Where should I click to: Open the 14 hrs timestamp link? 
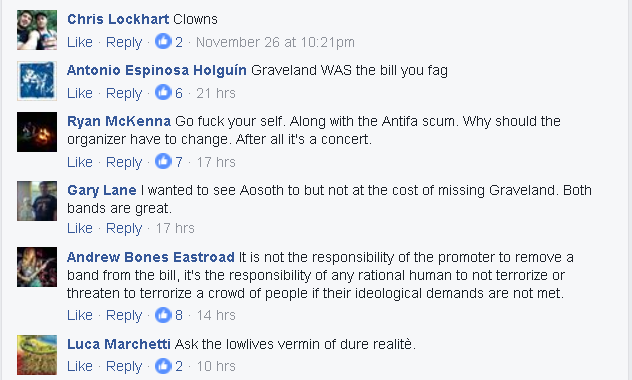click(216, 315)
